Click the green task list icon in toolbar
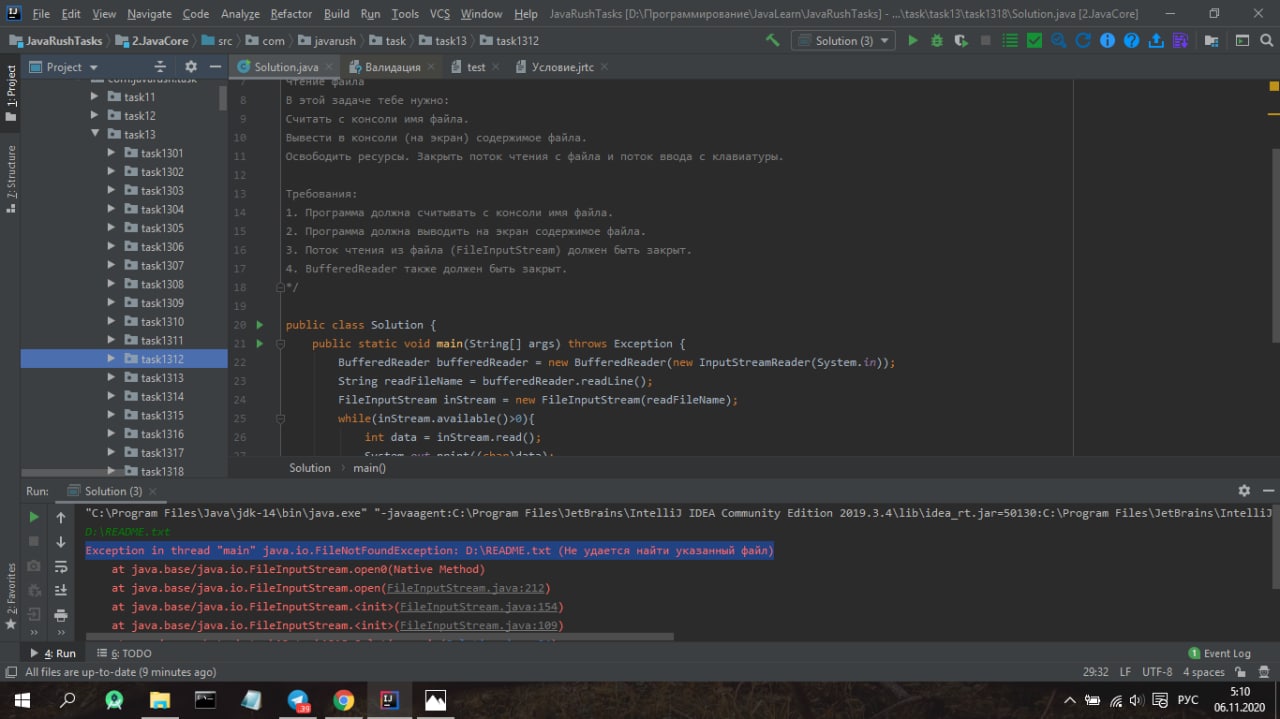 click(x=1010, y=41)
